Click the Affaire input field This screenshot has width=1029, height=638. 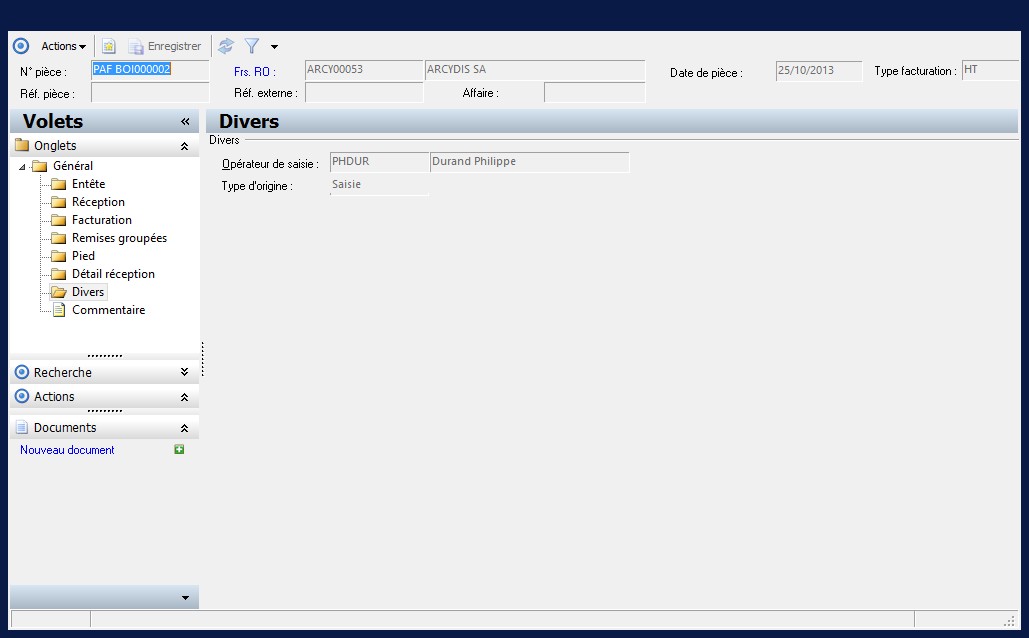pyautogui.click(x=595, y=93)
